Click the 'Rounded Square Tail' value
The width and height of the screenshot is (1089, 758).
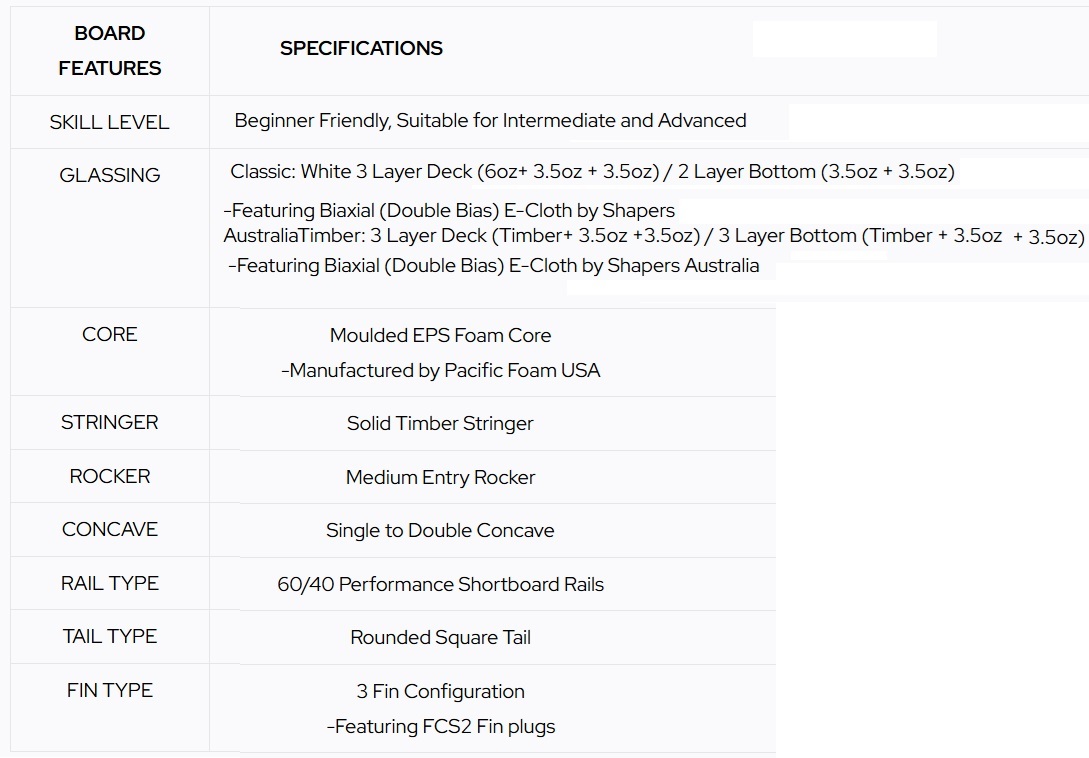point(440,637)
